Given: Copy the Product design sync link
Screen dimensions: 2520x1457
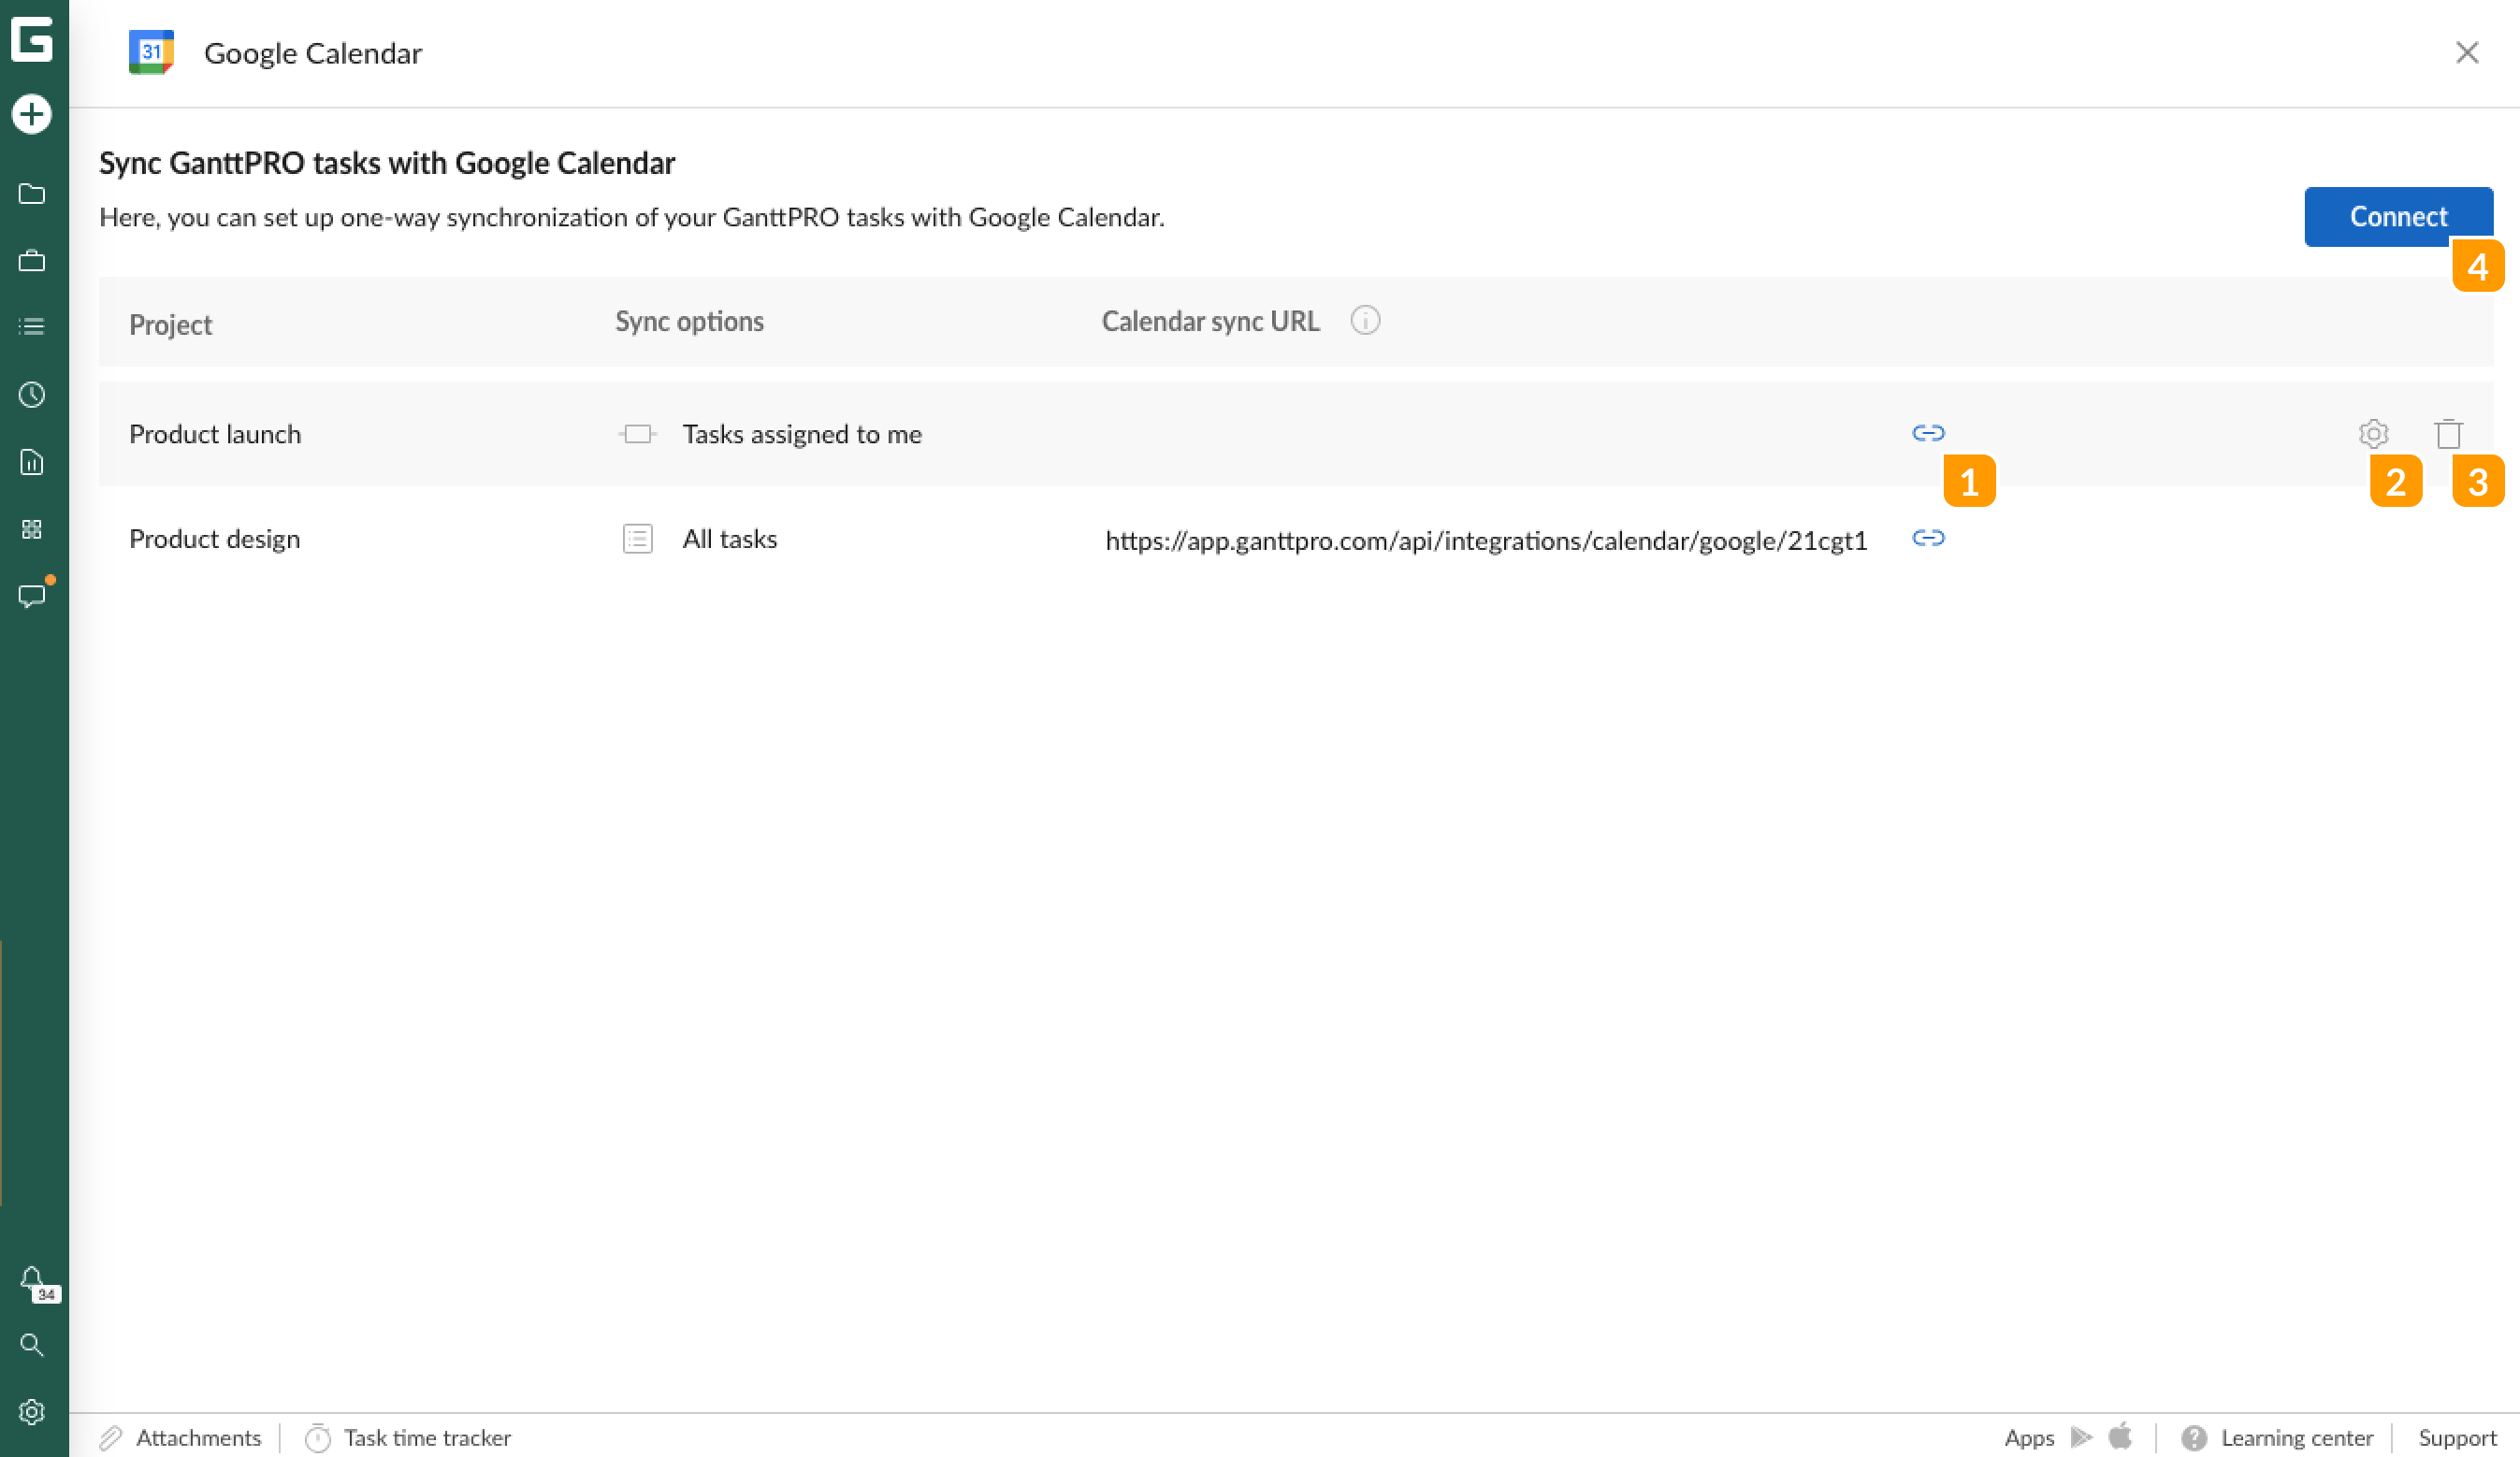Looking at the screenshot, I should point(1929,538).
